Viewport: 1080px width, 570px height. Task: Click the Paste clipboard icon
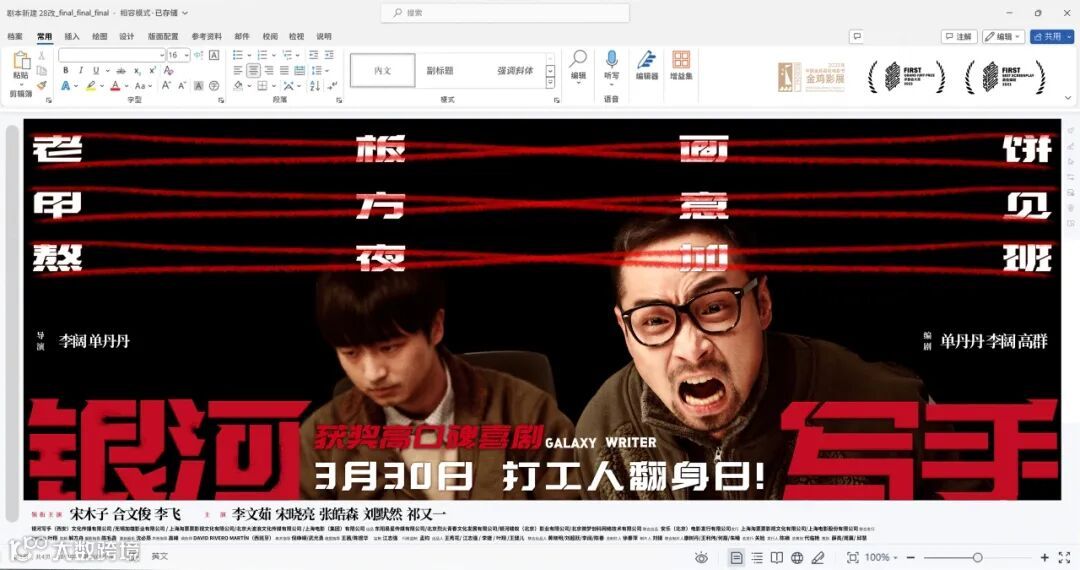point(21,62)
